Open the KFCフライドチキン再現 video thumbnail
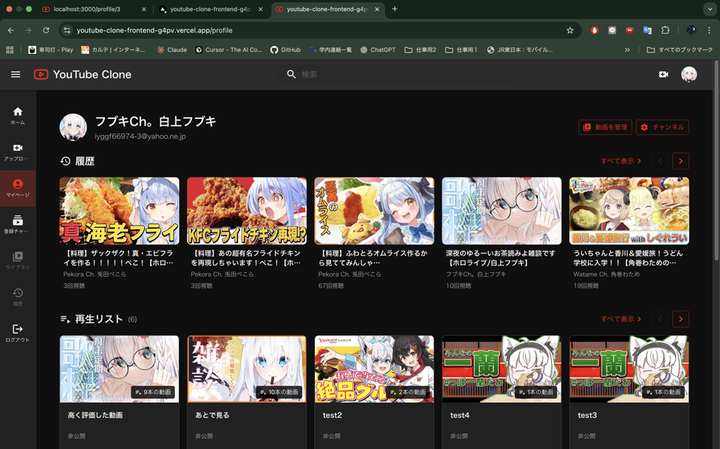This screenshot has height=449, width=720. [x=247, y=211]
